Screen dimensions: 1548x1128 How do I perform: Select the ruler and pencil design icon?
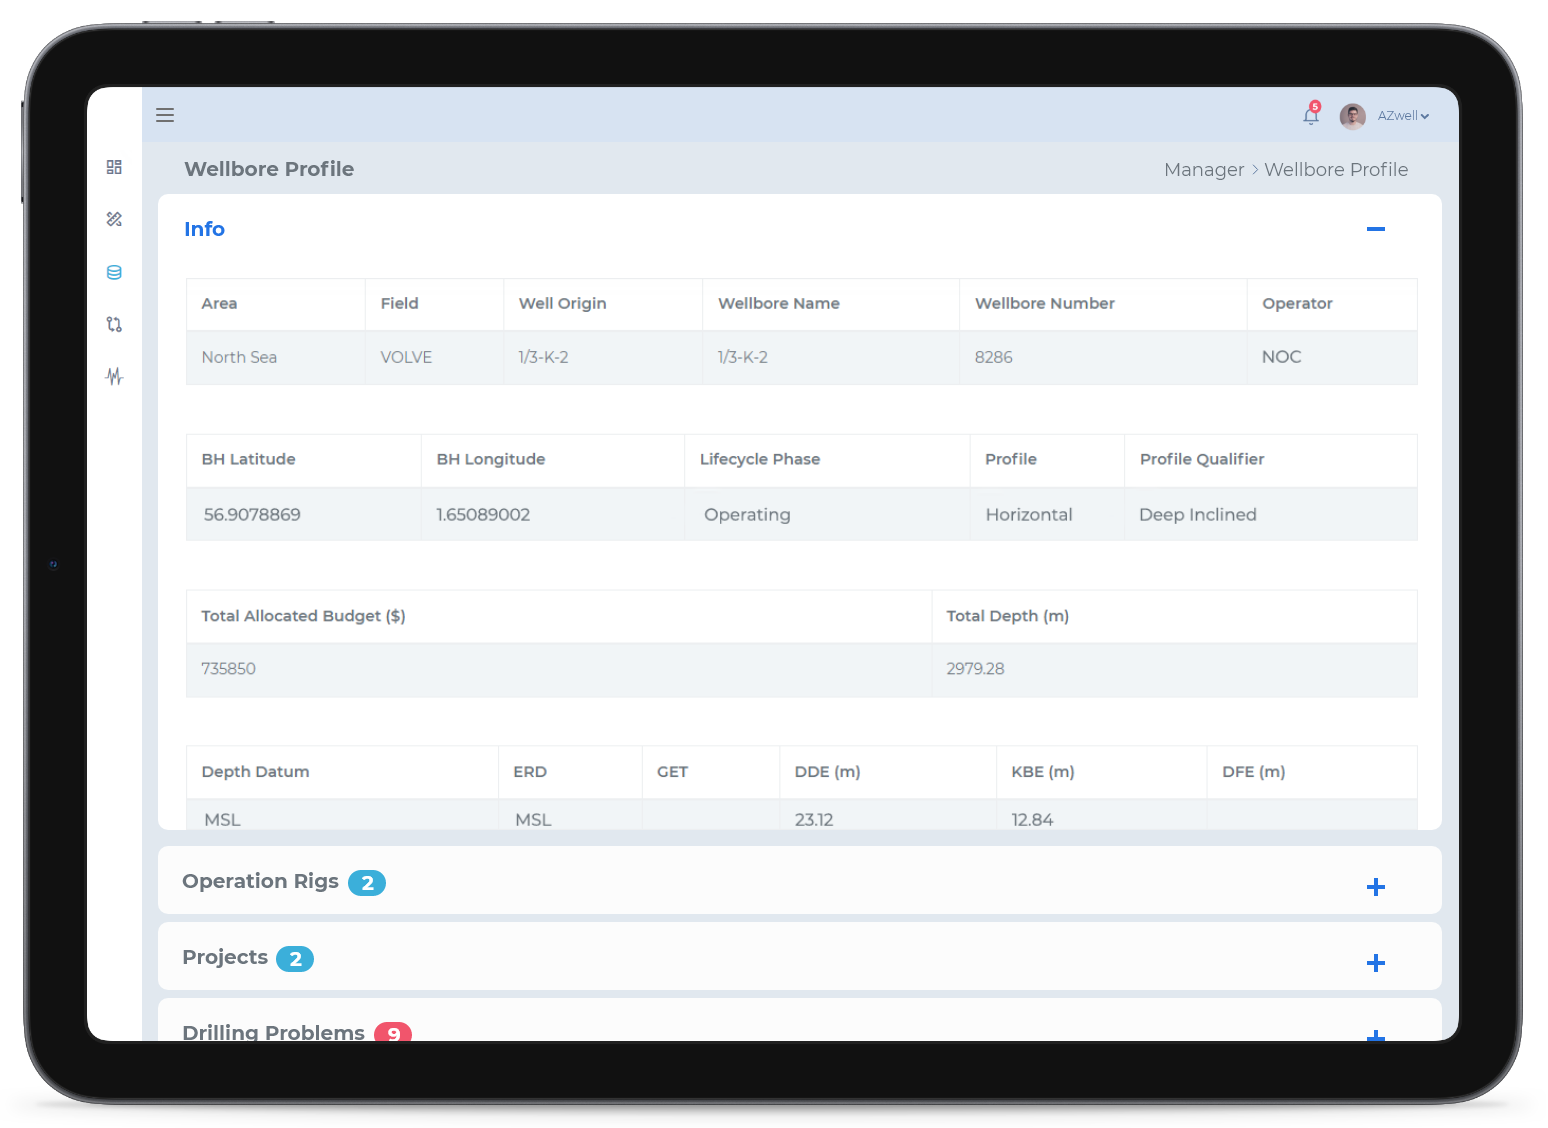(114, 219)
